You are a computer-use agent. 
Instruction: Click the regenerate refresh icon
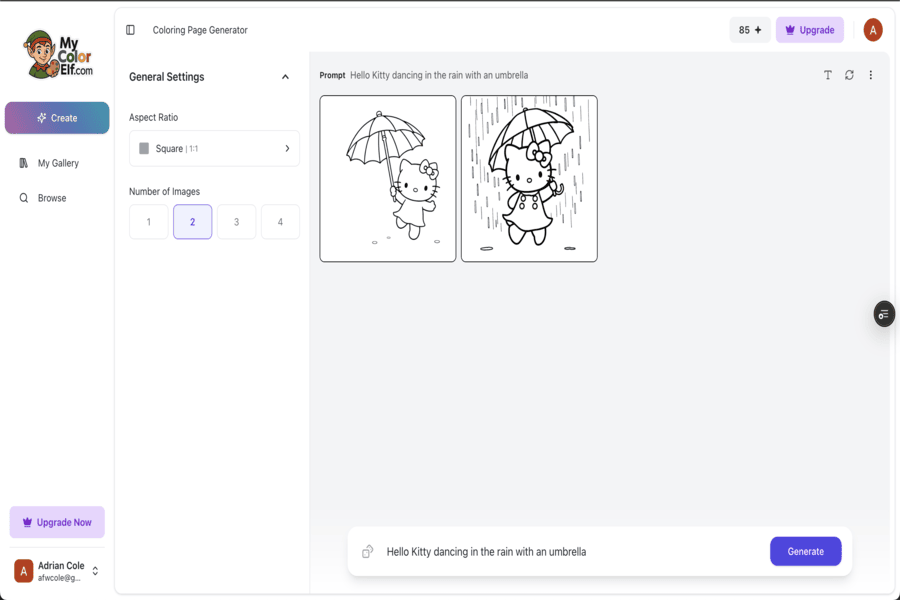point(849,75)
